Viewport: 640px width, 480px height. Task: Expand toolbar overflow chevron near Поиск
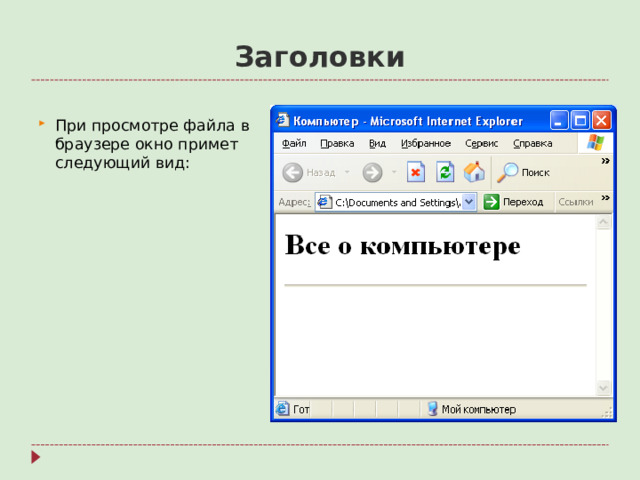point(605,161)
